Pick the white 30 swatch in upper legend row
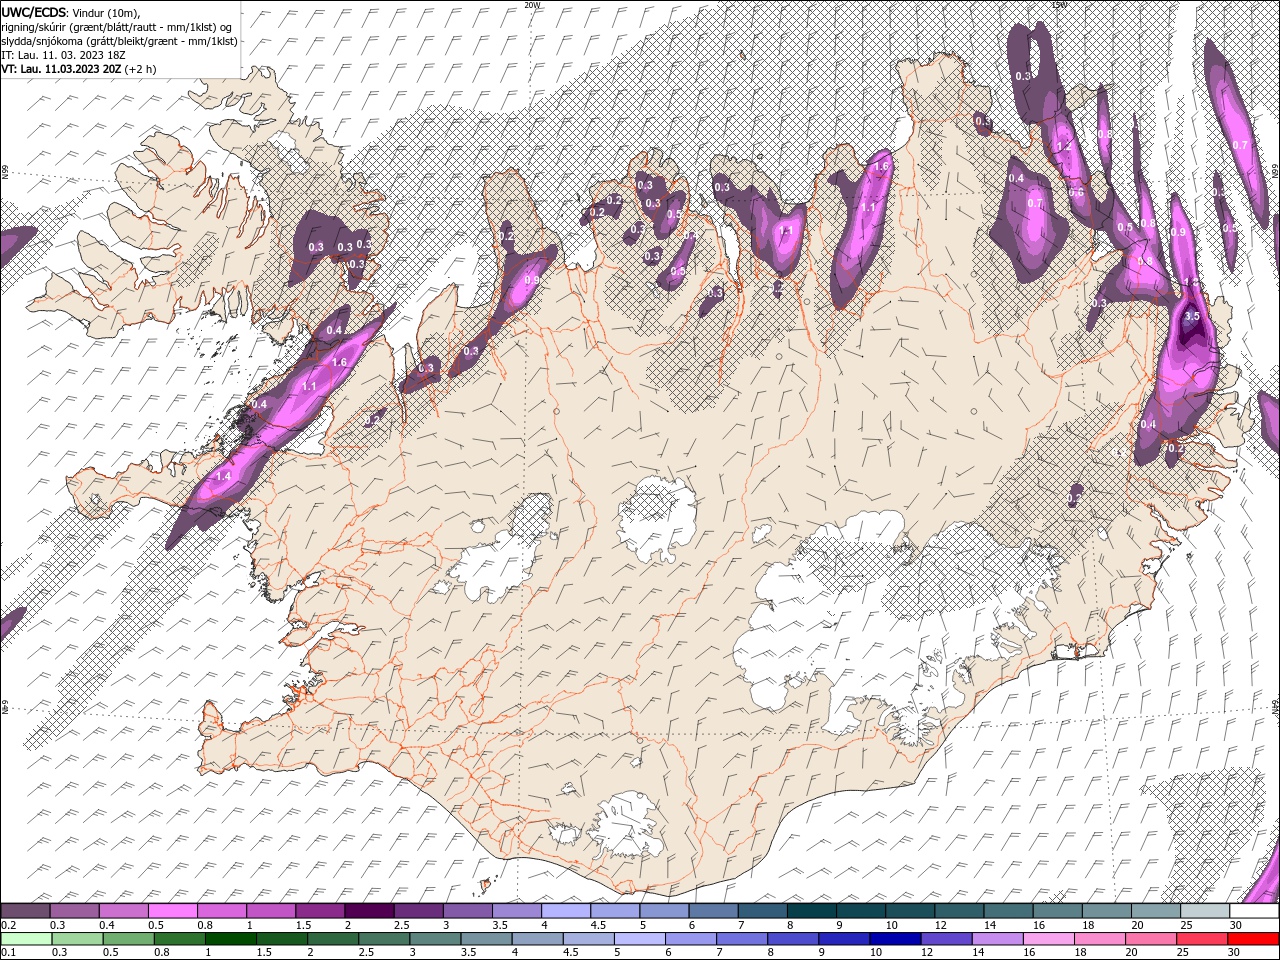 coord(1253,911)
